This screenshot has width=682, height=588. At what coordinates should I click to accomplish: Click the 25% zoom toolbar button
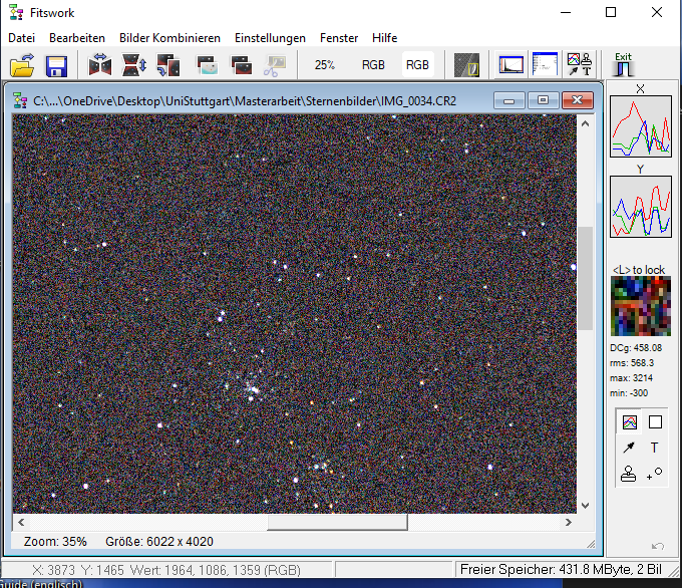click(325, 65)
